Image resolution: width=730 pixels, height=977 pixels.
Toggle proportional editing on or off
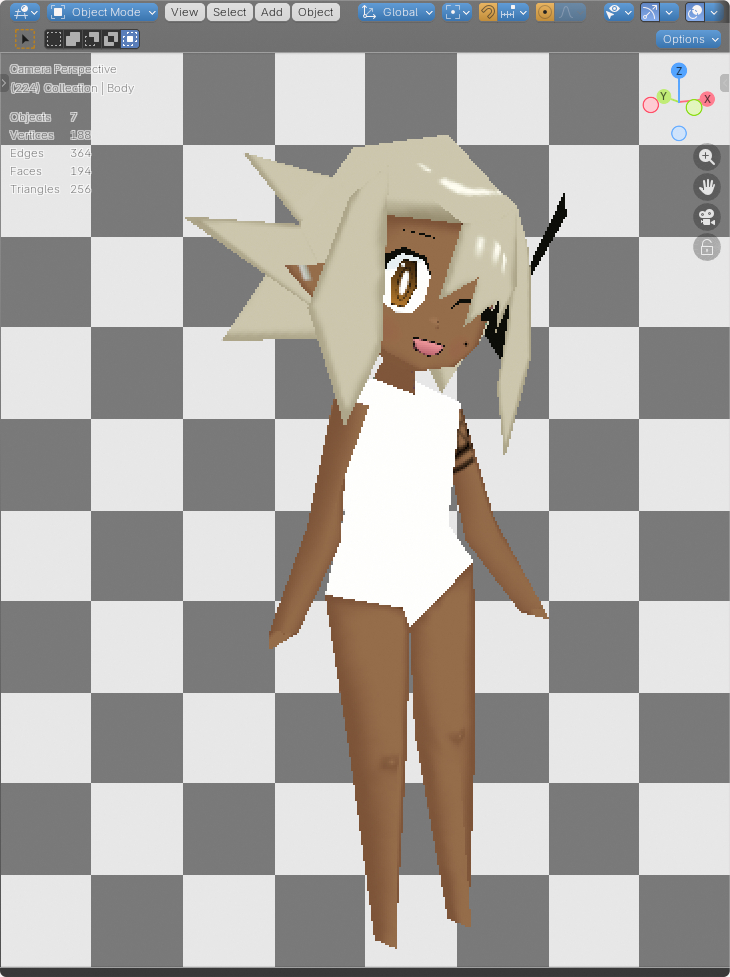coord(545,13)
